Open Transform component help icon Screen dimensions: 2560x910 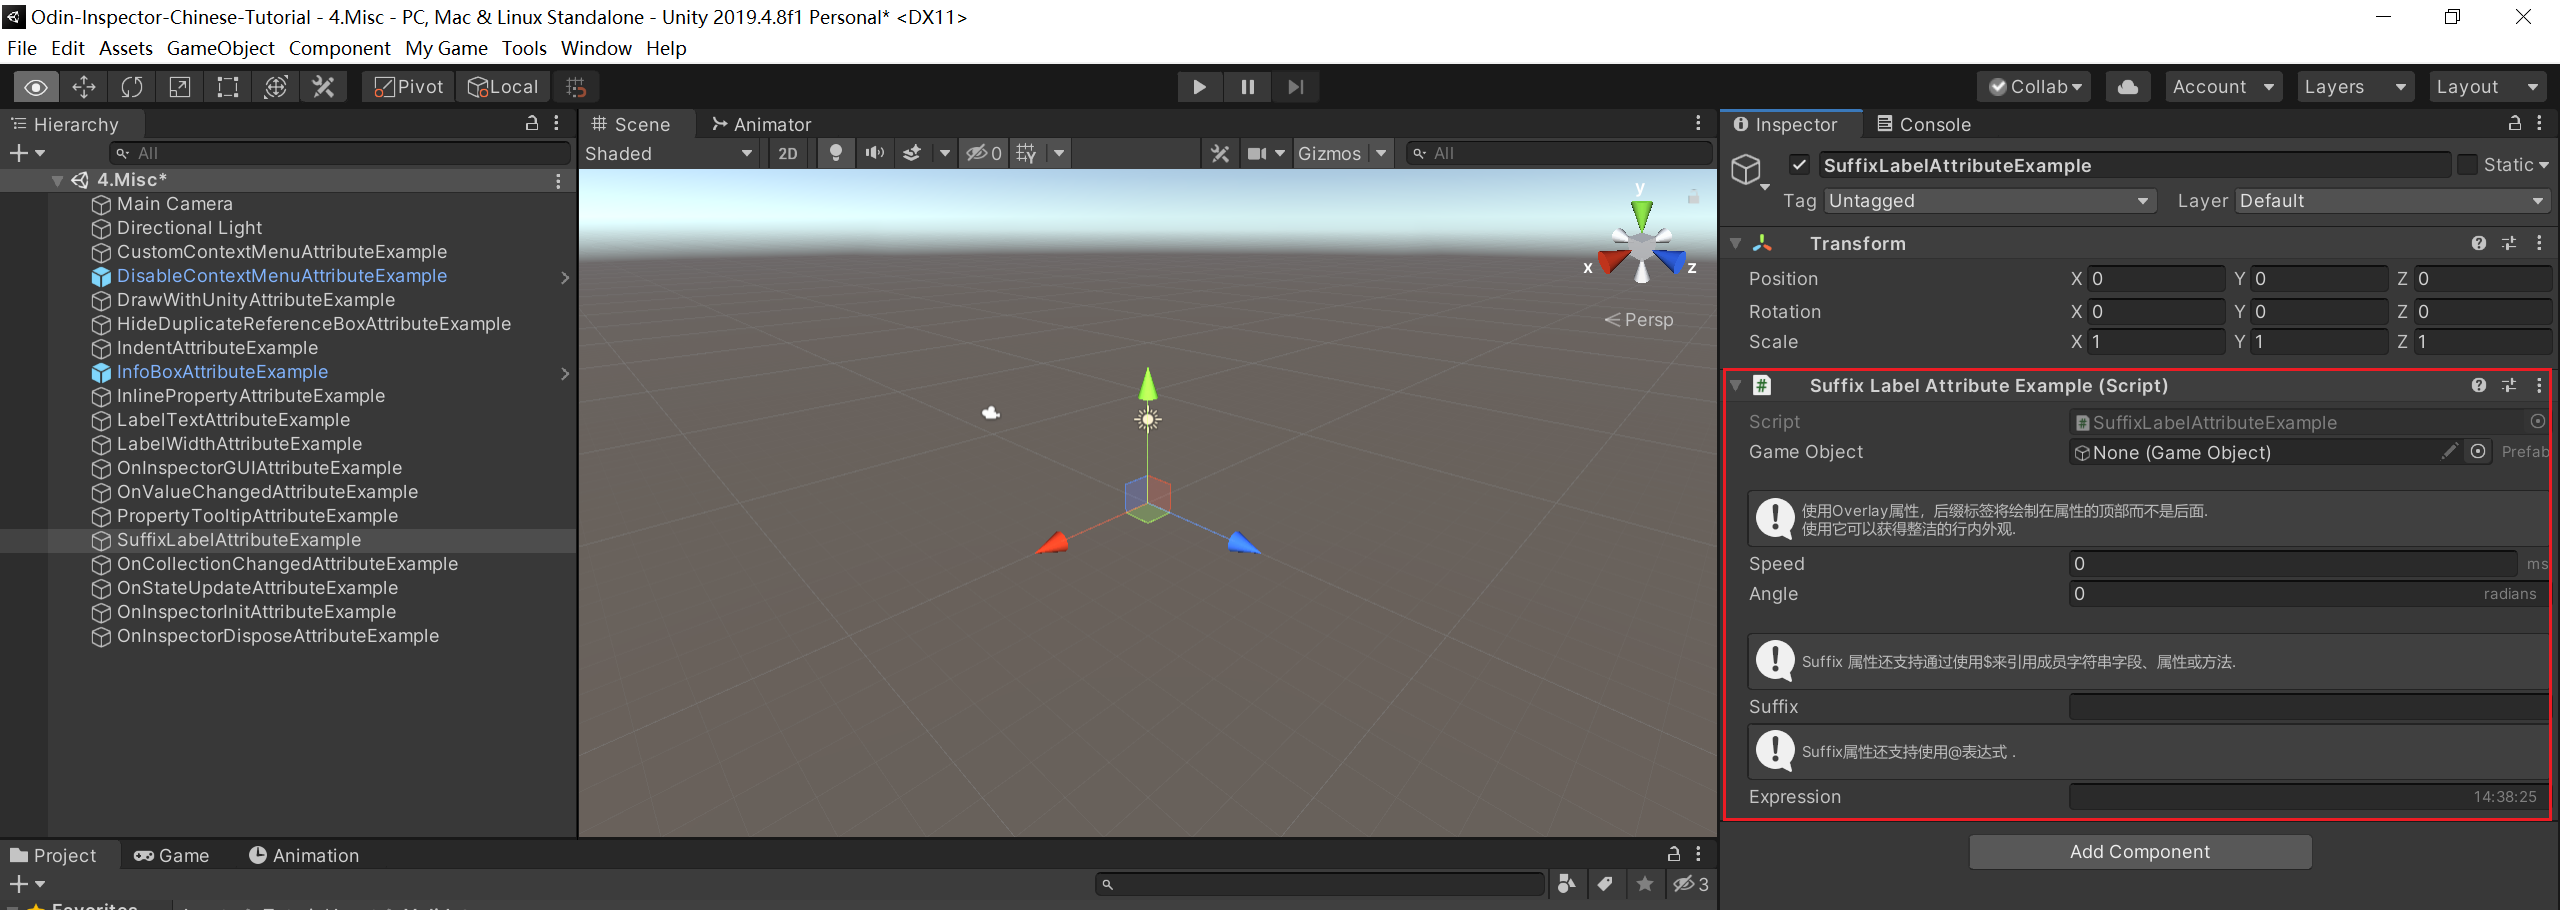tap(2478, 243)
